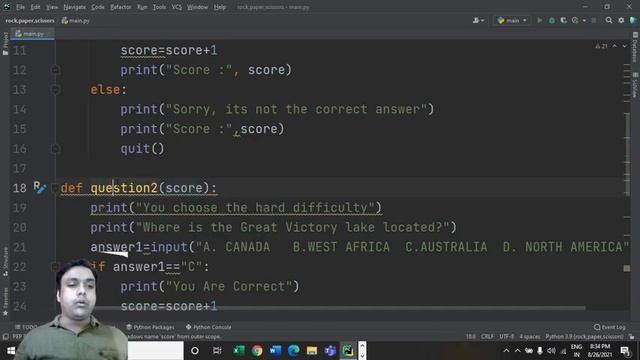Click the profiler run icon
Screen dimensions: 640x360
click(x=575, y=20)
